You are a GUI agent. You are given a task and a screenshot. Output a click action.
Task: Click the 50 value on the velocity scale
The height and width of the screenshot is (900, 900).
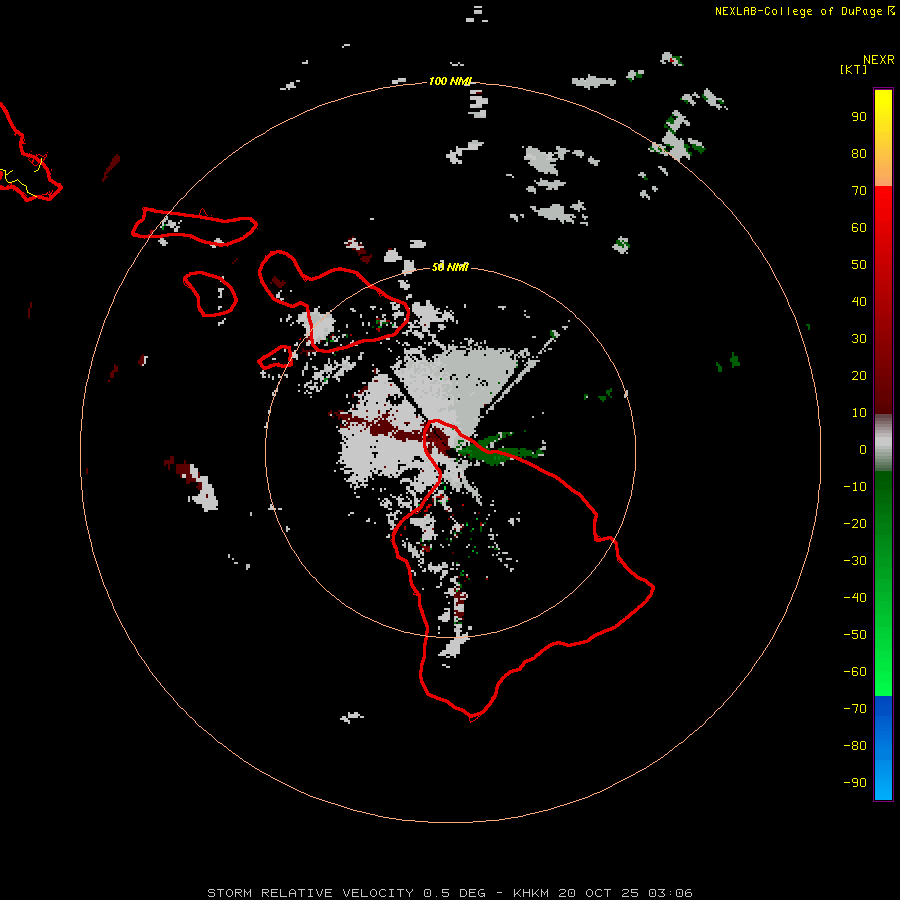[859, 265]
